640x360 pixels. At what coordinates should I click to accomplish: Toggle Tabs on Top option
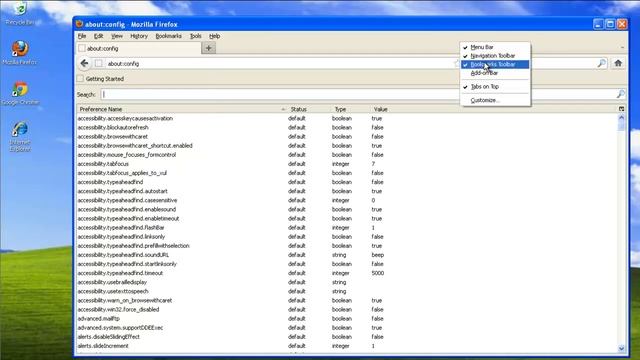(496, 87)
